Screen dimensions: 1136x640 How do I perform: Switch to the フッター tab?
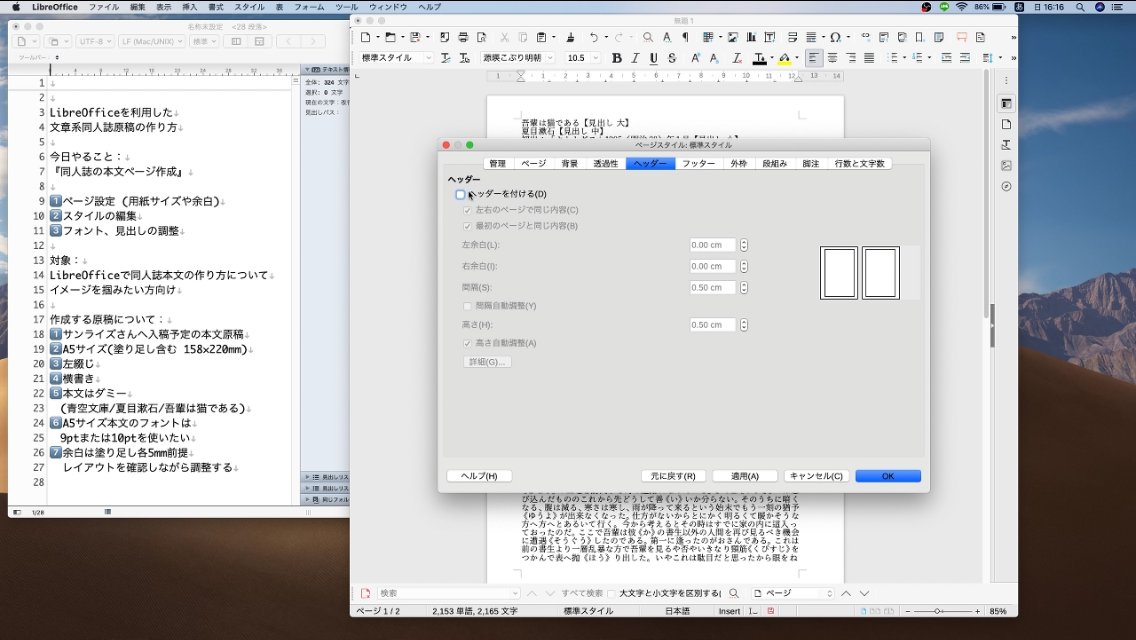698,164
